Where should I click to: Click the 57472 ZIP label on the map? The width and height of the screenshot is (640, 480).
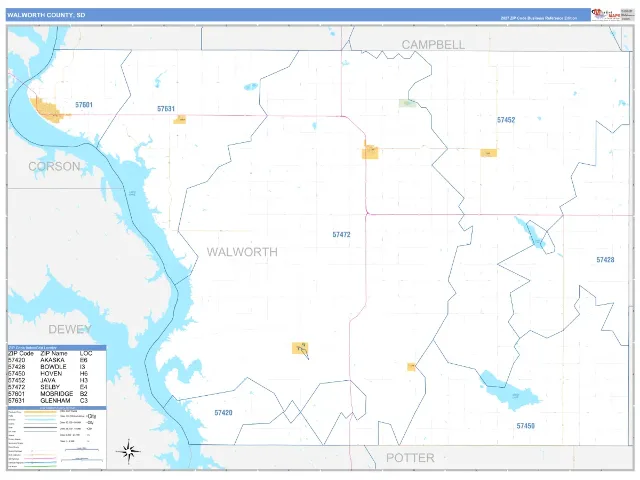pos(341,235)
